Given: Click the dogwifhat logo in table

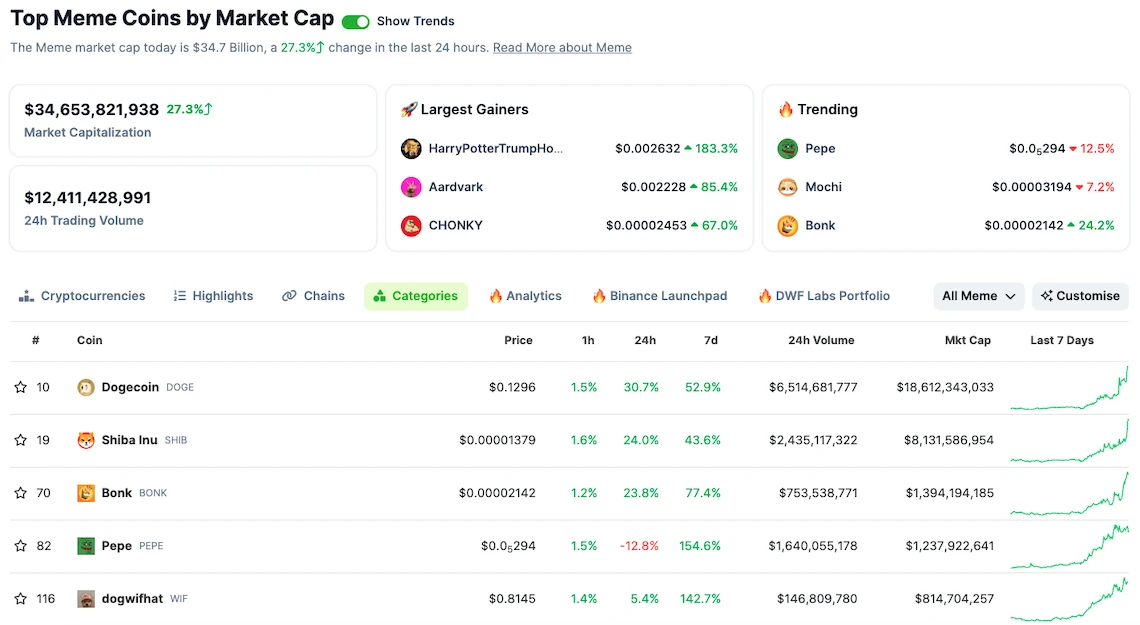Looking at the screenshot, I should point(86,599).
